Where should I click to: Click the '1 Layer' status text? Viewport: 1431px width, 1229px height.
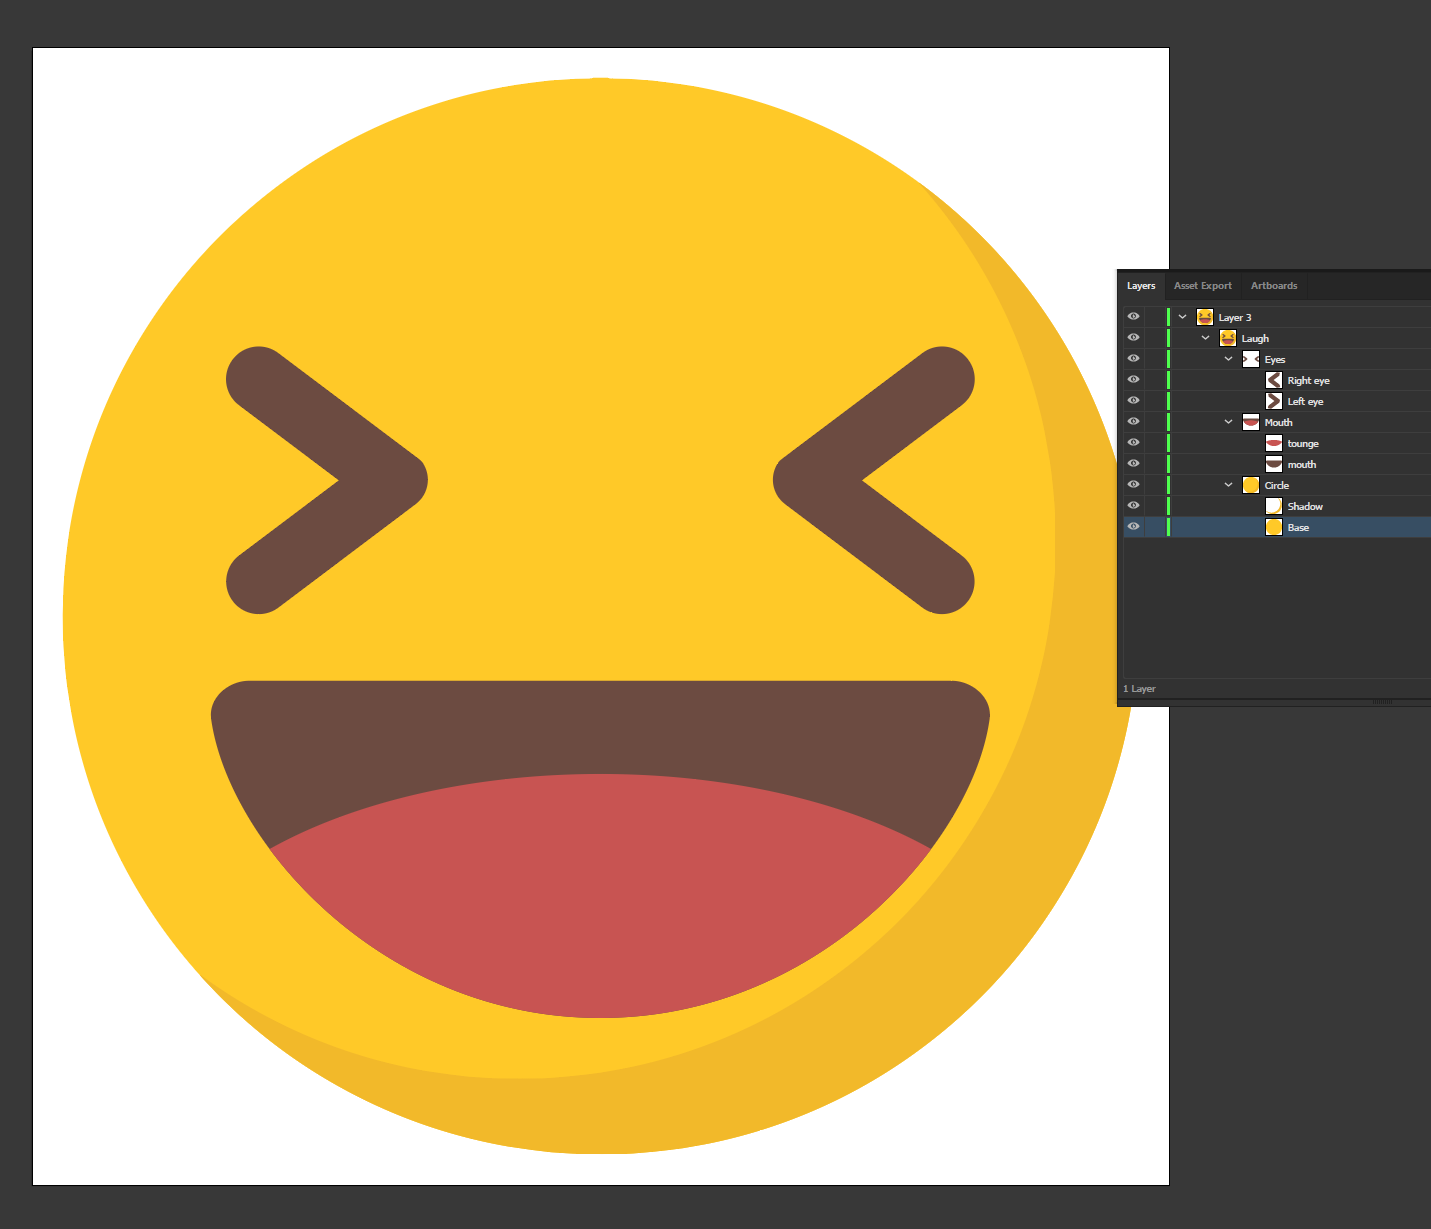[x=1139, y=689]
